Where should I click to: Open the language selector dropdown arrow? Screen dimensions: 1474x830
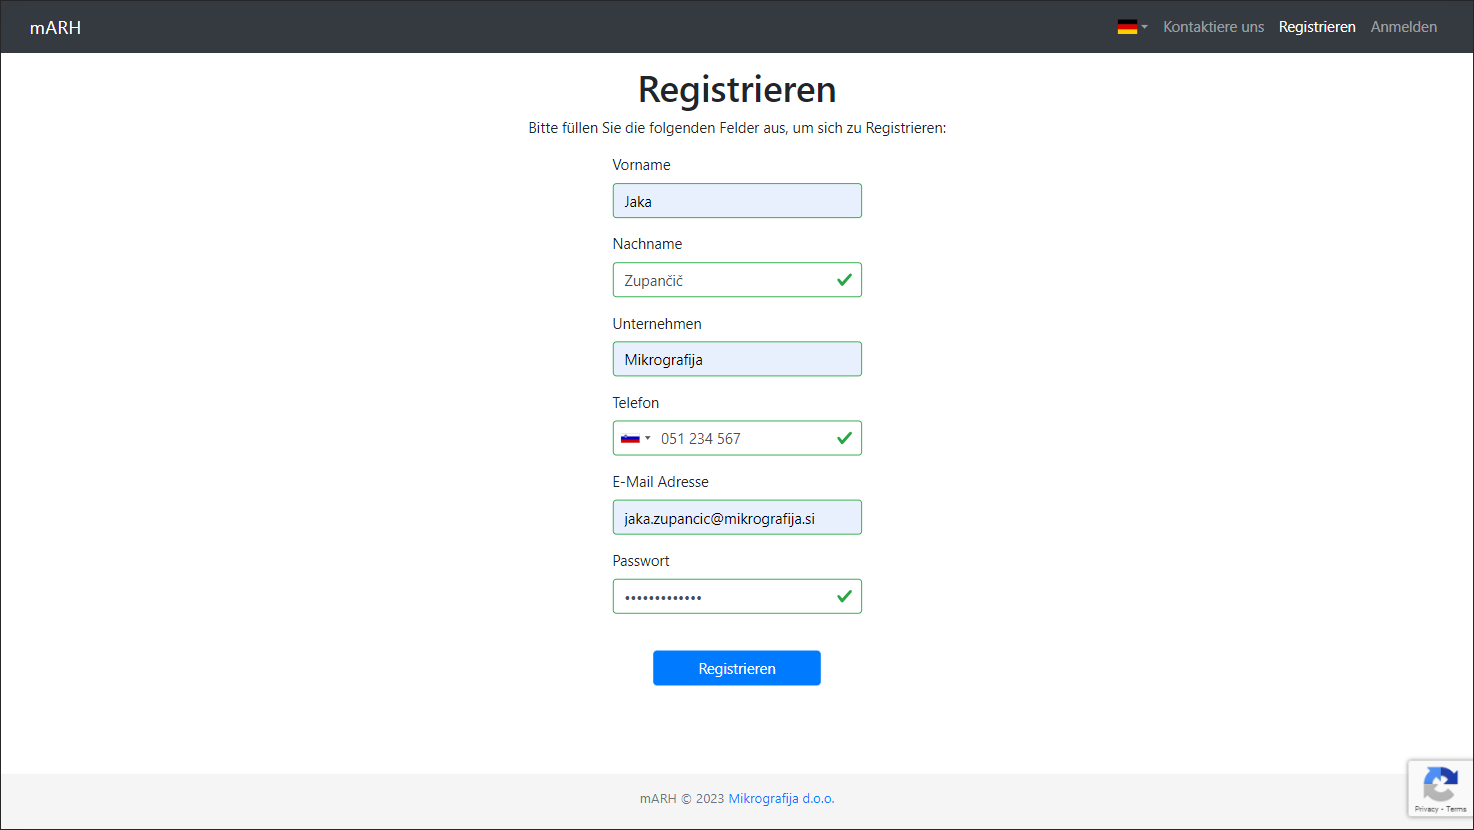(x=1145, y=27)
